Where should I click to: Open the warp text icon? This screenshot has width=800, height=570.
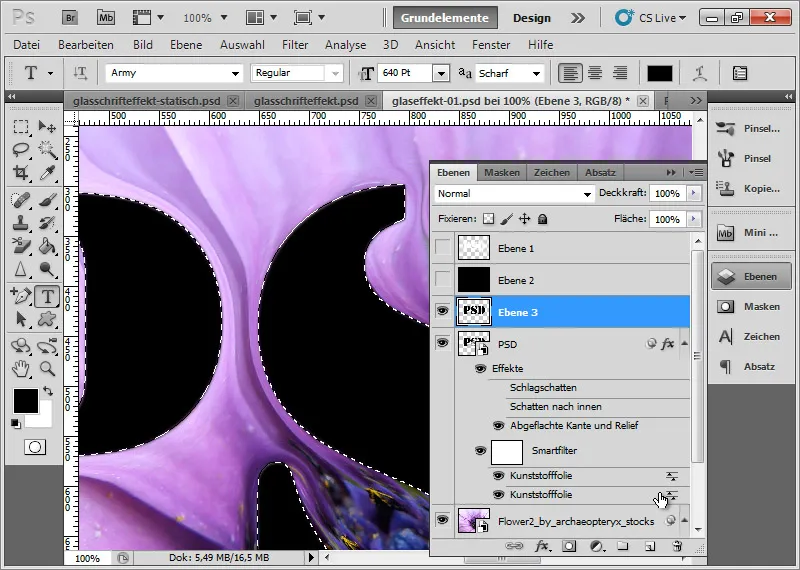pyautogui.click(x=699, y=73)
